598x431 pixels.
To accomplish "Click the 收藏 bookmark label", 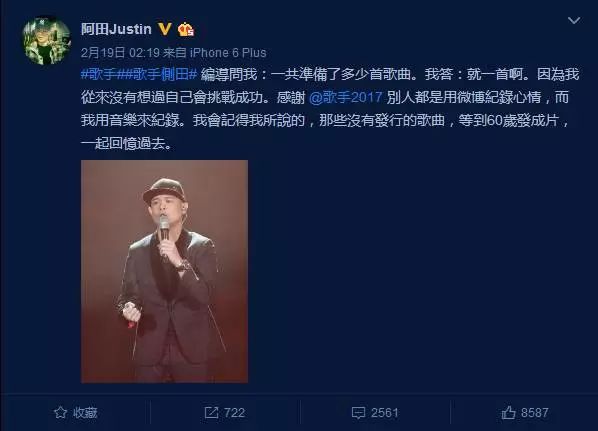I will 86,413.
